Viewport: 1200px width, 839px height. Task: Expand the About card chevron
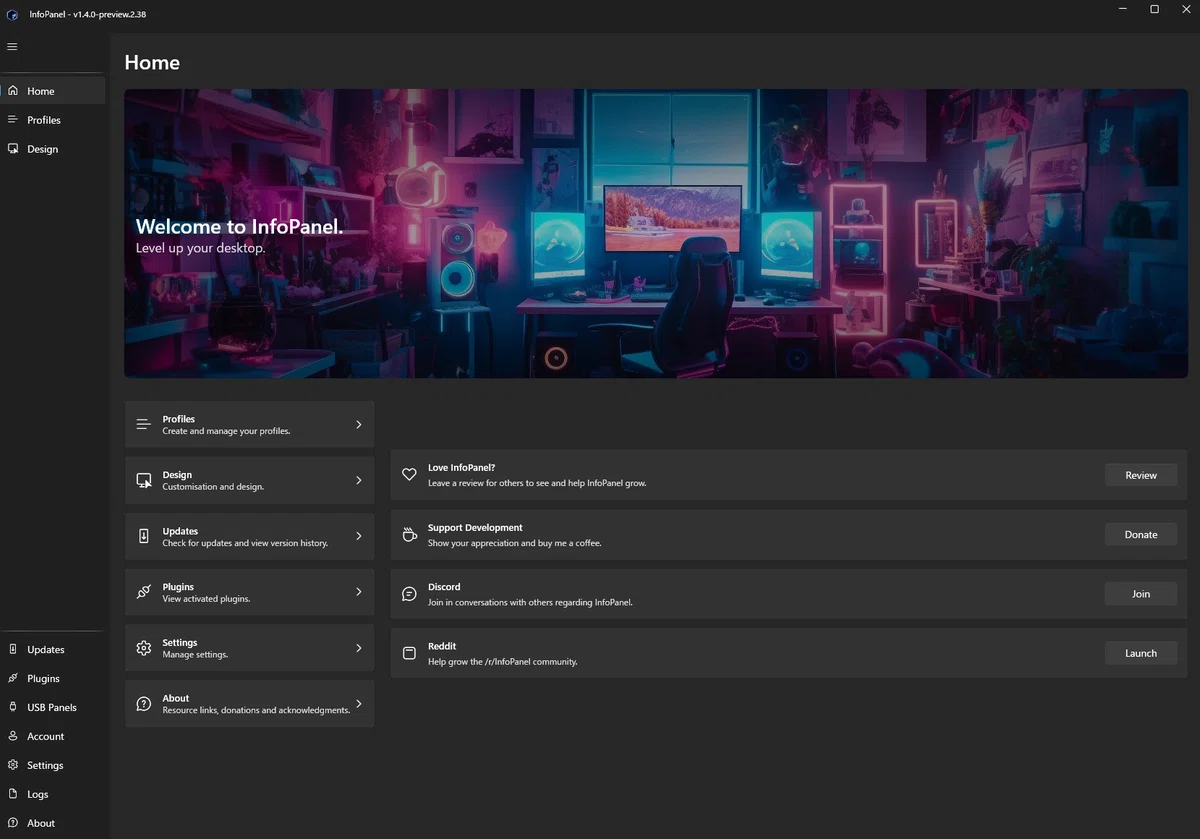pos(359,704)
